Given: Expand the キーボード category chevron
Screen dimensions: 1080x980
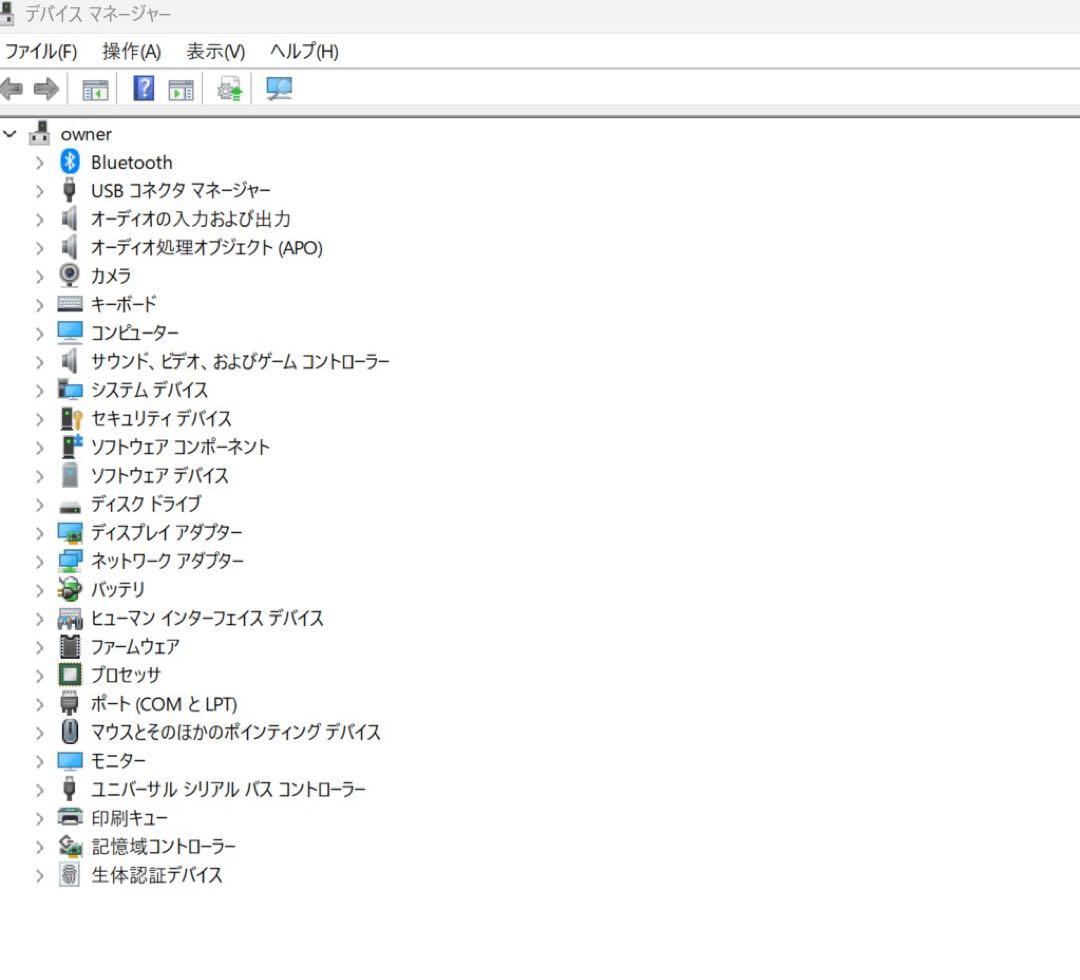Looking at the screenshot, I should pos(39,304).
